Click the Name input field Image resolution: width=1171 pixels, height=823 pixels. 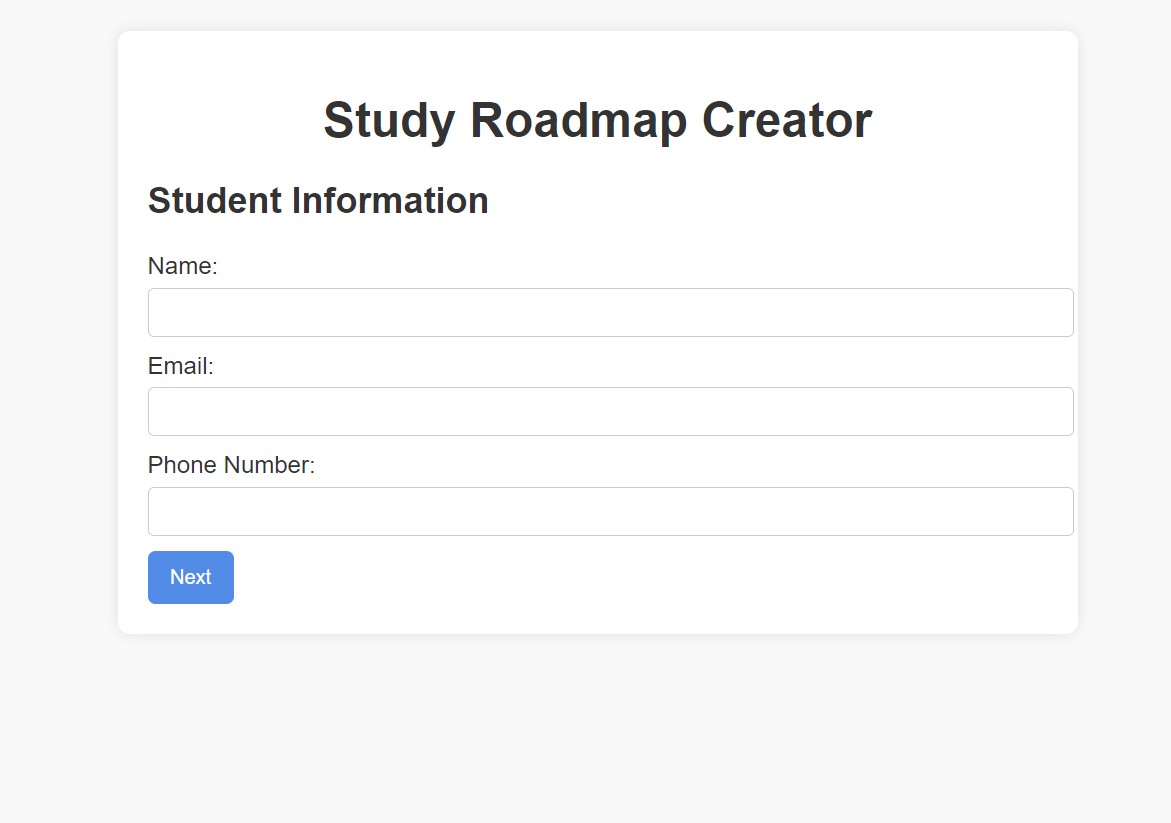point(610,312)
